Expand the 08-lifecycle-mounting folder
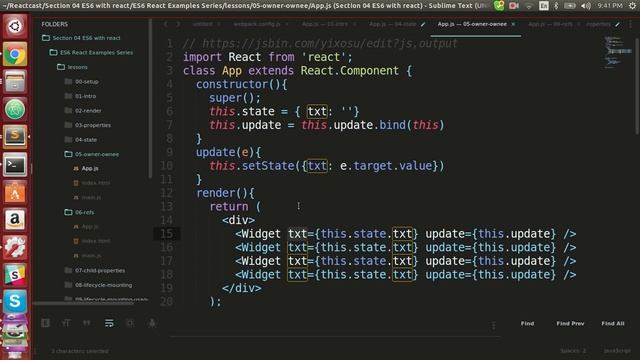This screenshot has width=640, height=360. tap(68, 285)
